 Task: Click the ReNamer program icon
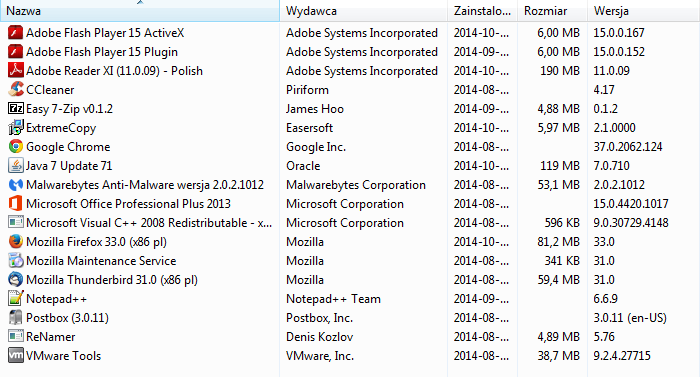click(x=16, y=336)
